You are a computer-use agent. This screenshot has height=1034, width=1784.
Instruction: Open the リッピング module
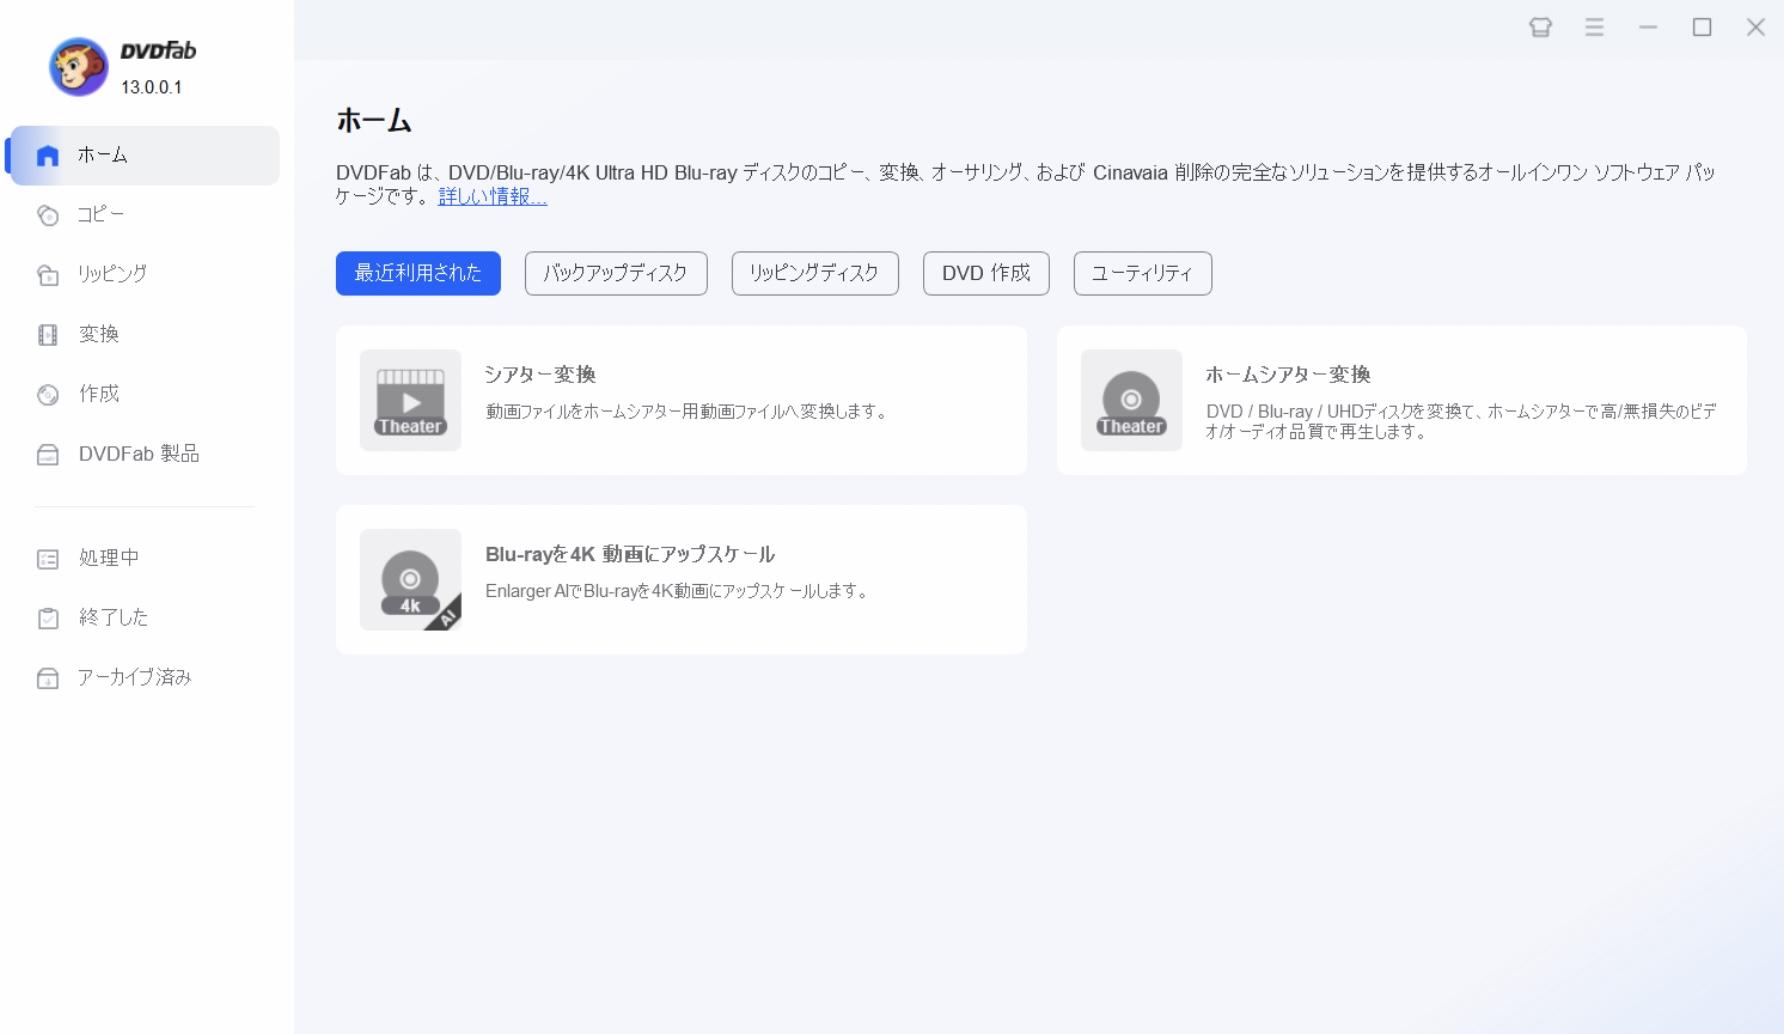point(143,274)
